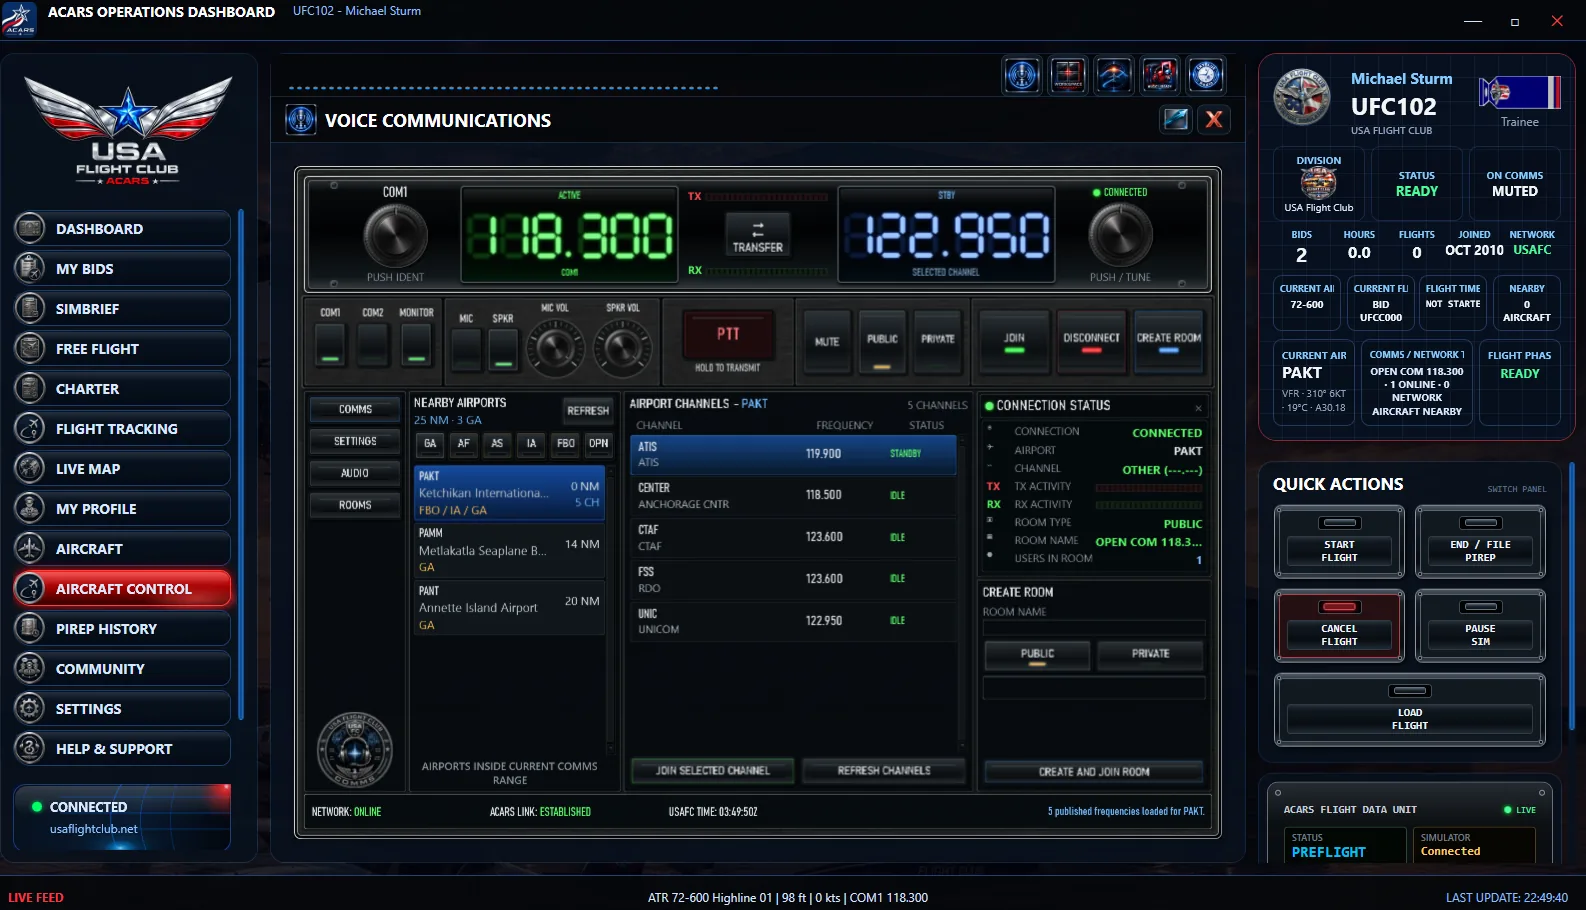Click the Aircraft sidebar icon
The height and width of the screenshot is (910, 1586).
[x=31, y=549]
